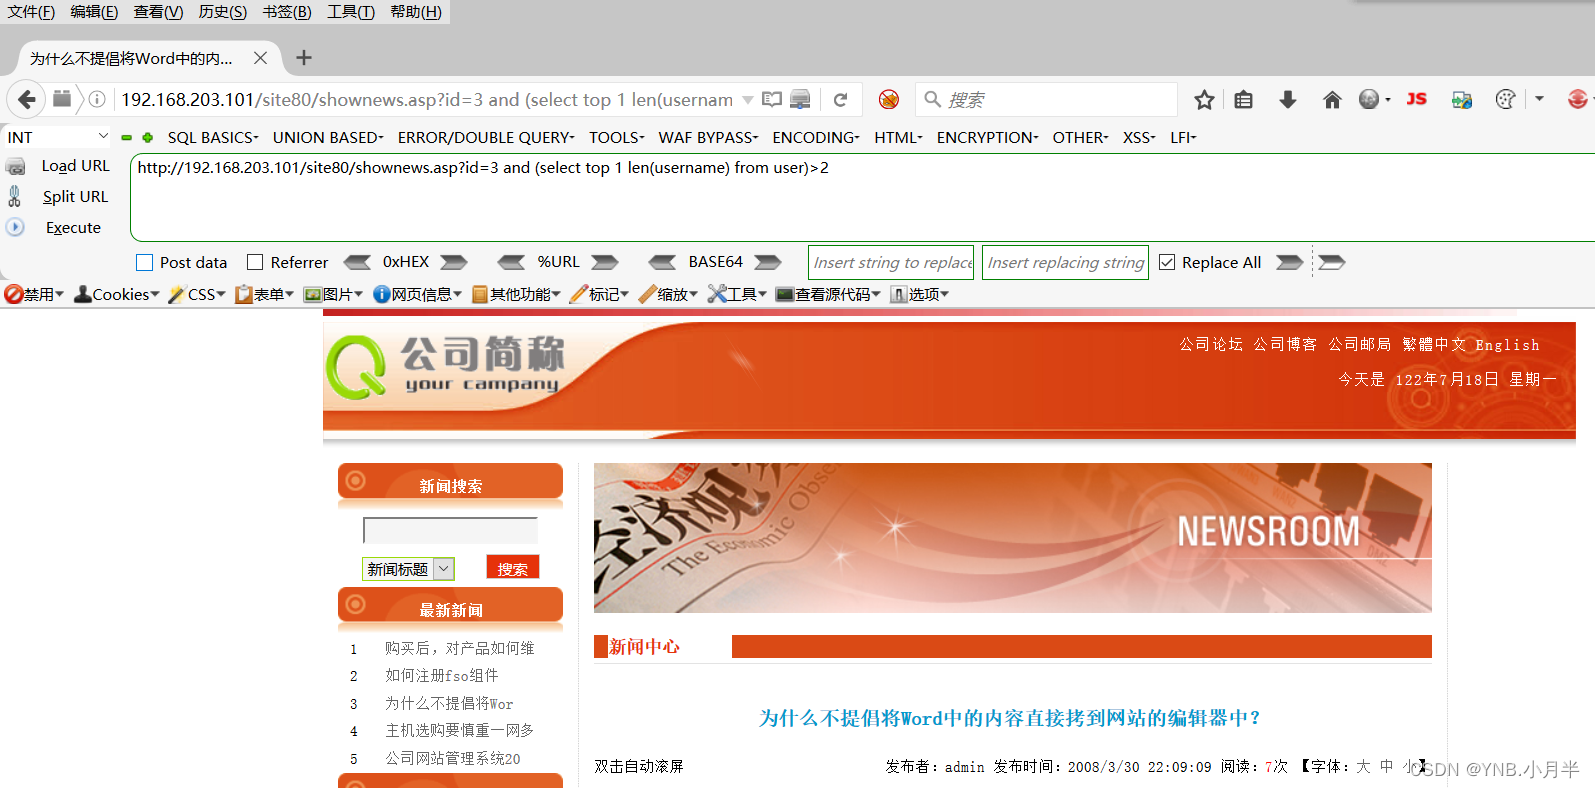1595x788 pixels.
Task: Open news item 如何注册fso组件
Action: 442,675
